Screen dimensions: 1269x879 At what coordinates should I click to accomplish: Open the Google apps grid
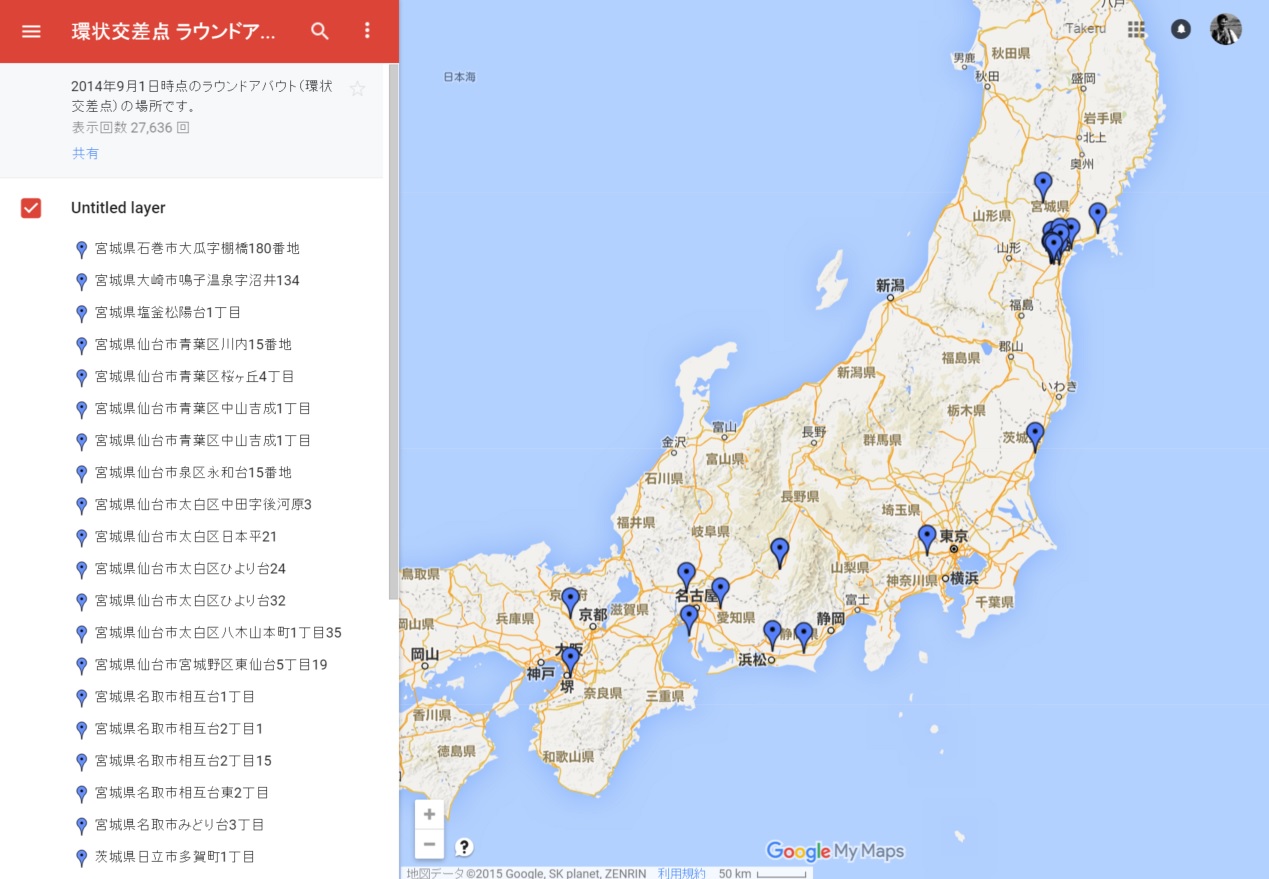click(1136, 29)
